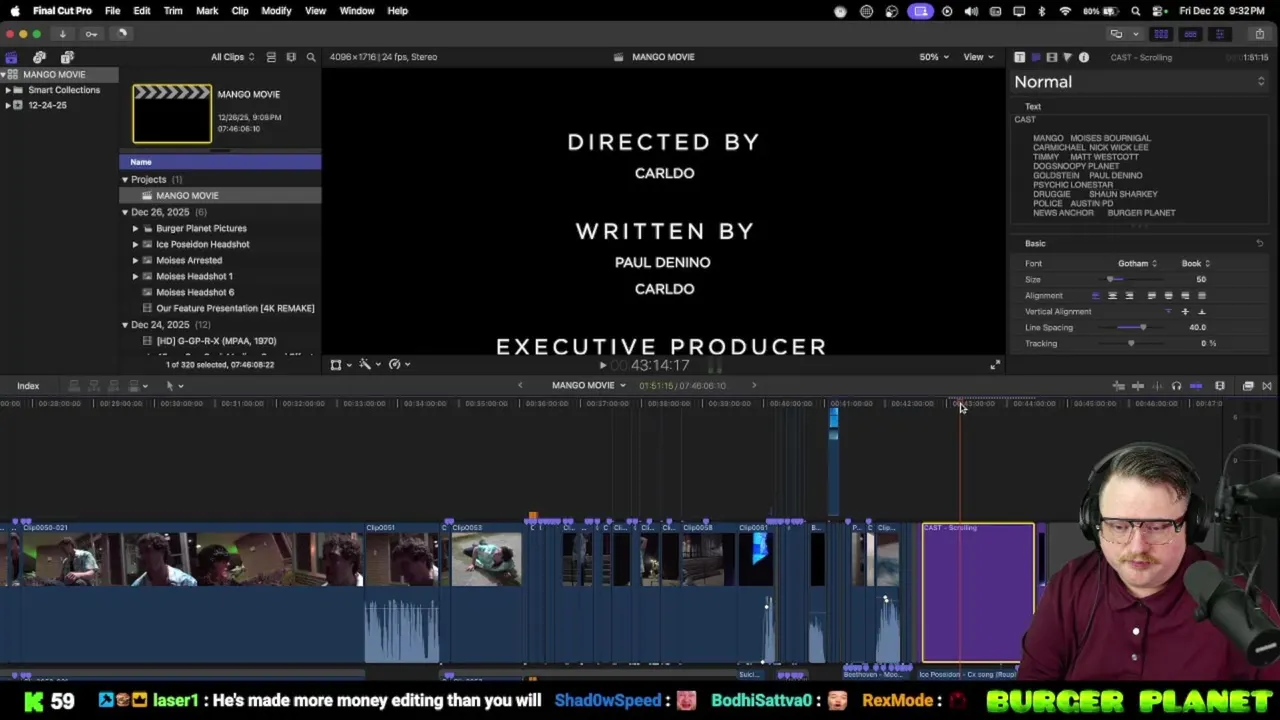
Task: Open viewer View options dropdown
Action: click(978, 57)
